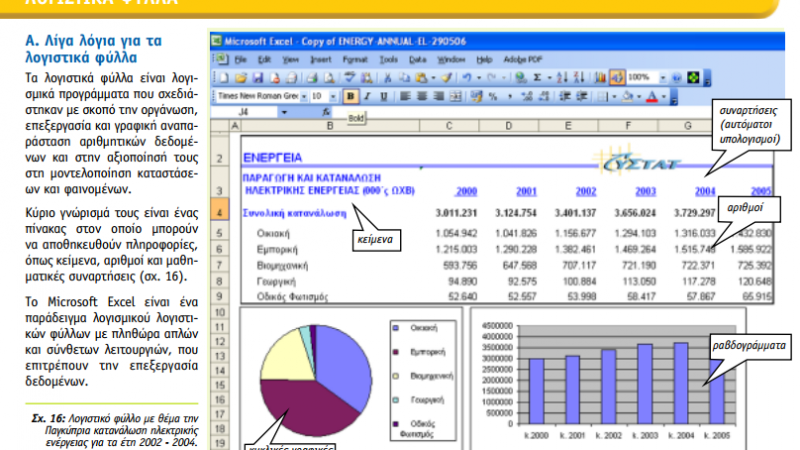Image resolution: width=800 pixels, height=450 pixels.
Task: Open the Tools menu
Action: (388, 60)
